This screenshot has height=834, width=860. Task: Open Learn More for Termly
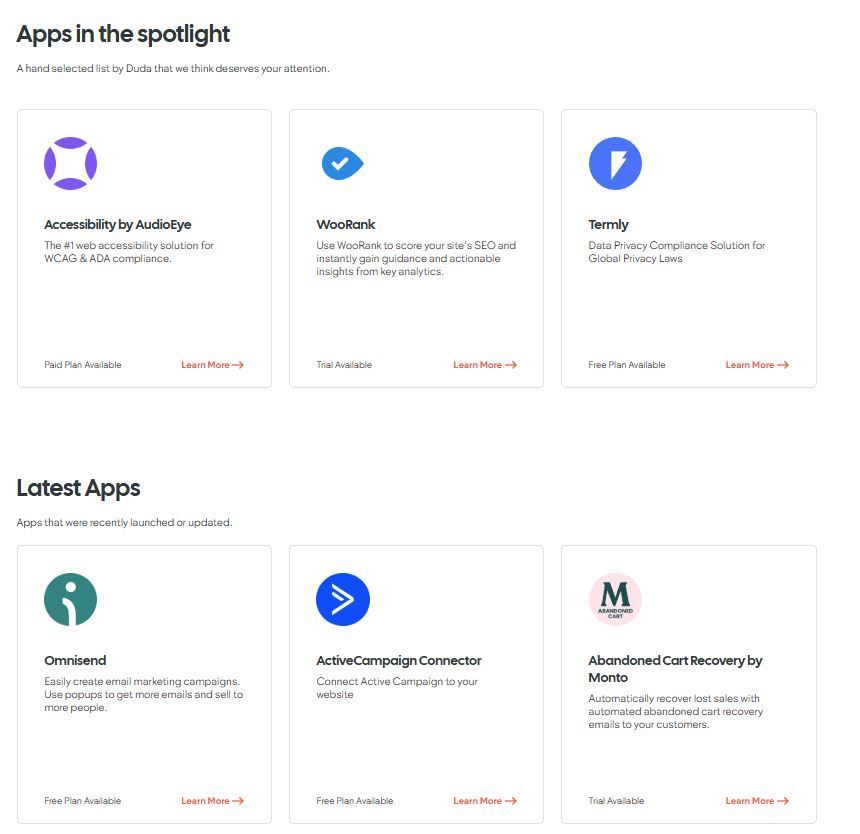[x=757, y=365]
